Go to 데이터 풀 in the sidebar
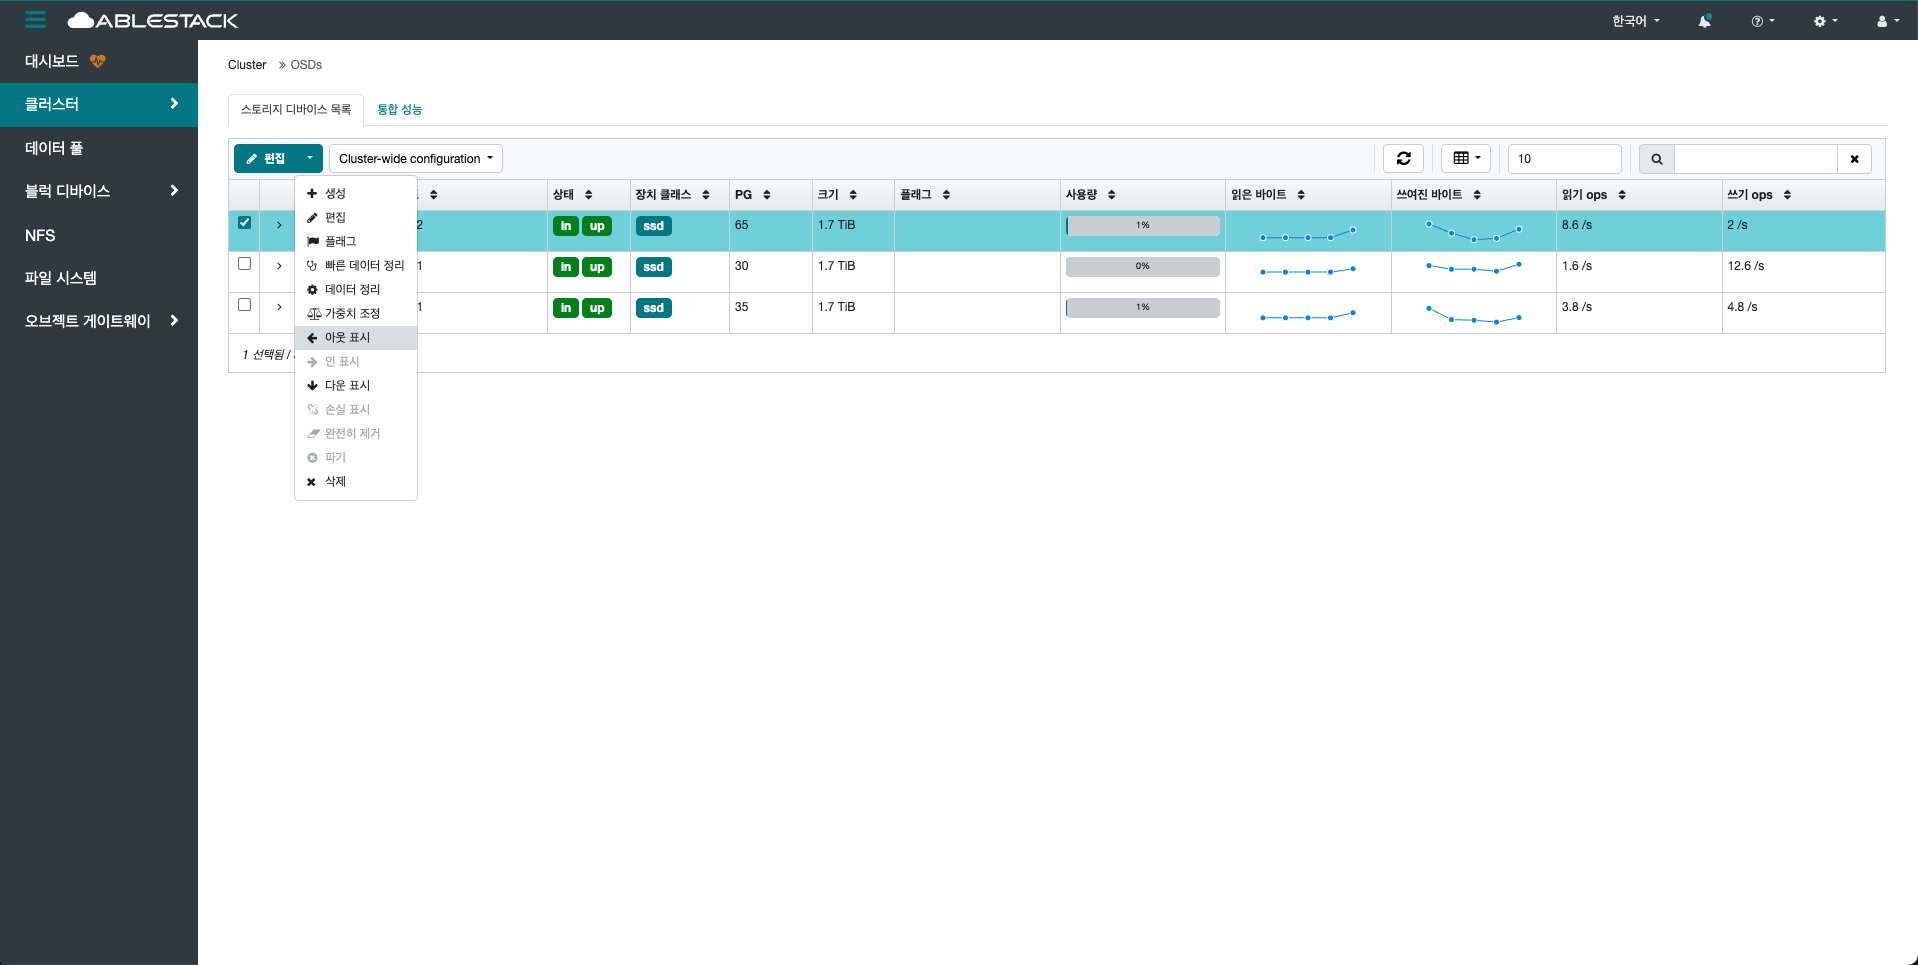The image size is (1918, 965). 54,148
